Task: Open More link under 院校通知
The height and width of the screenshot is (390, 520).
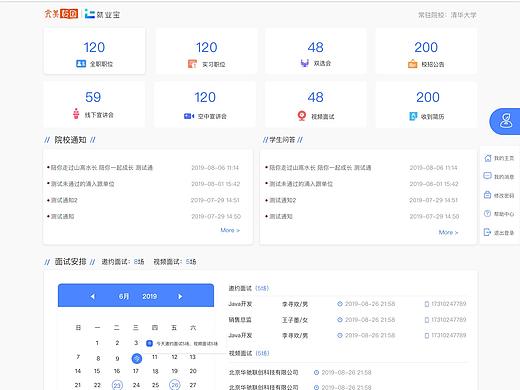Action: (x=230, y=230)
